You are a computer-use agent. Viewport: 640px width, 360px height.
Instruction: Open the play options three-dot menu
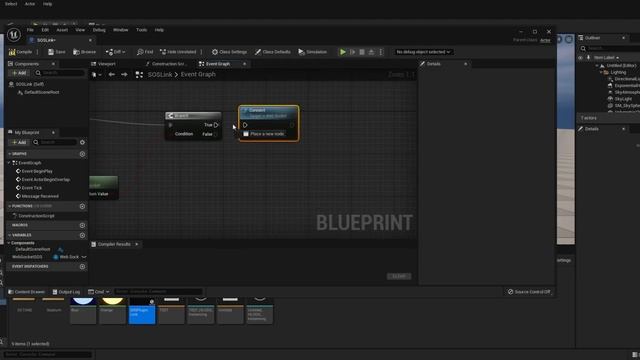click(381, 52)
